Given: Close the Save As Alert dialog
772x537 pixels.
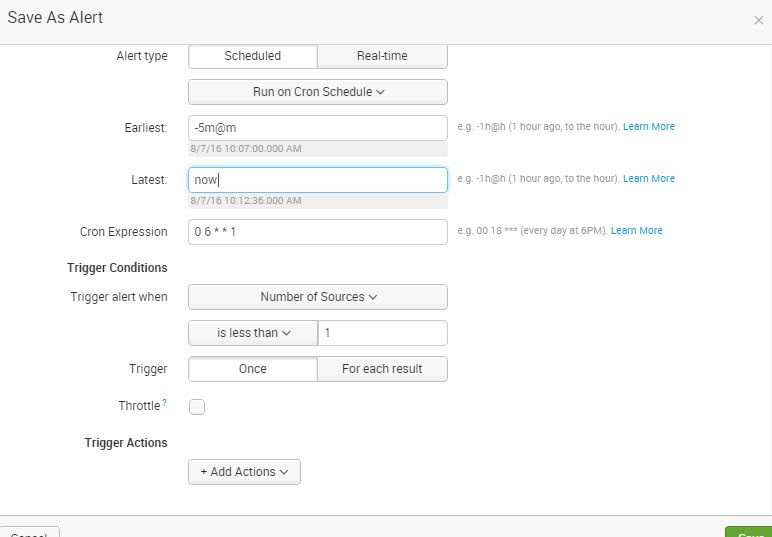Looking at the screenshot, I should tap(758, 20).
